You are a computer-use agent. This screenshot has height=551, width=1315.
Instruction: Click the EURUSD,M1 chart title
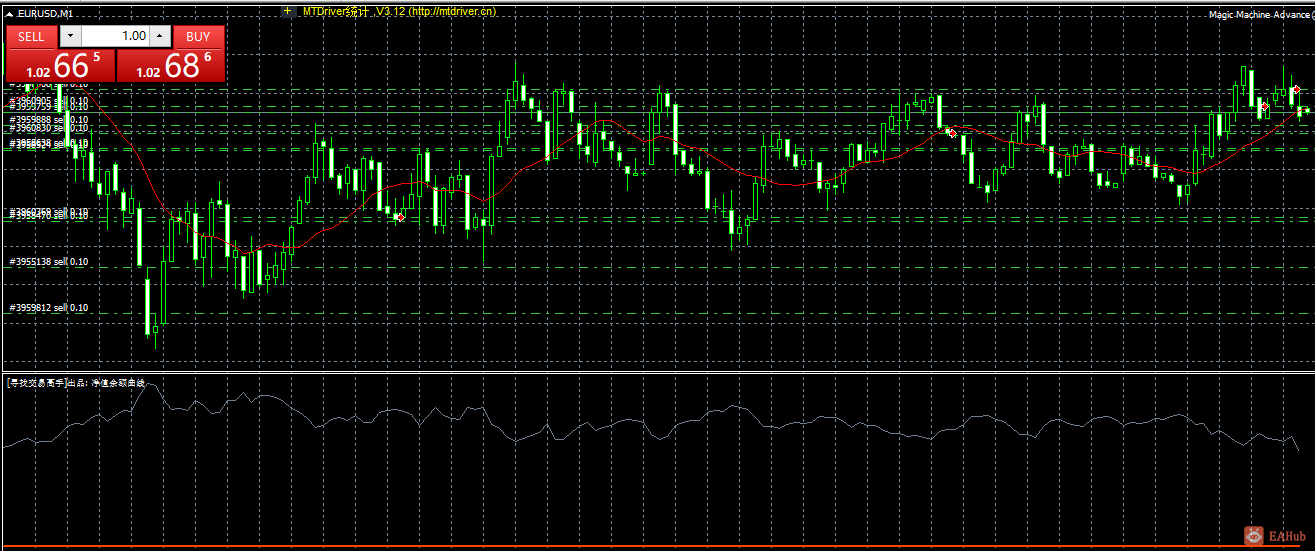[x=45, y=13]
